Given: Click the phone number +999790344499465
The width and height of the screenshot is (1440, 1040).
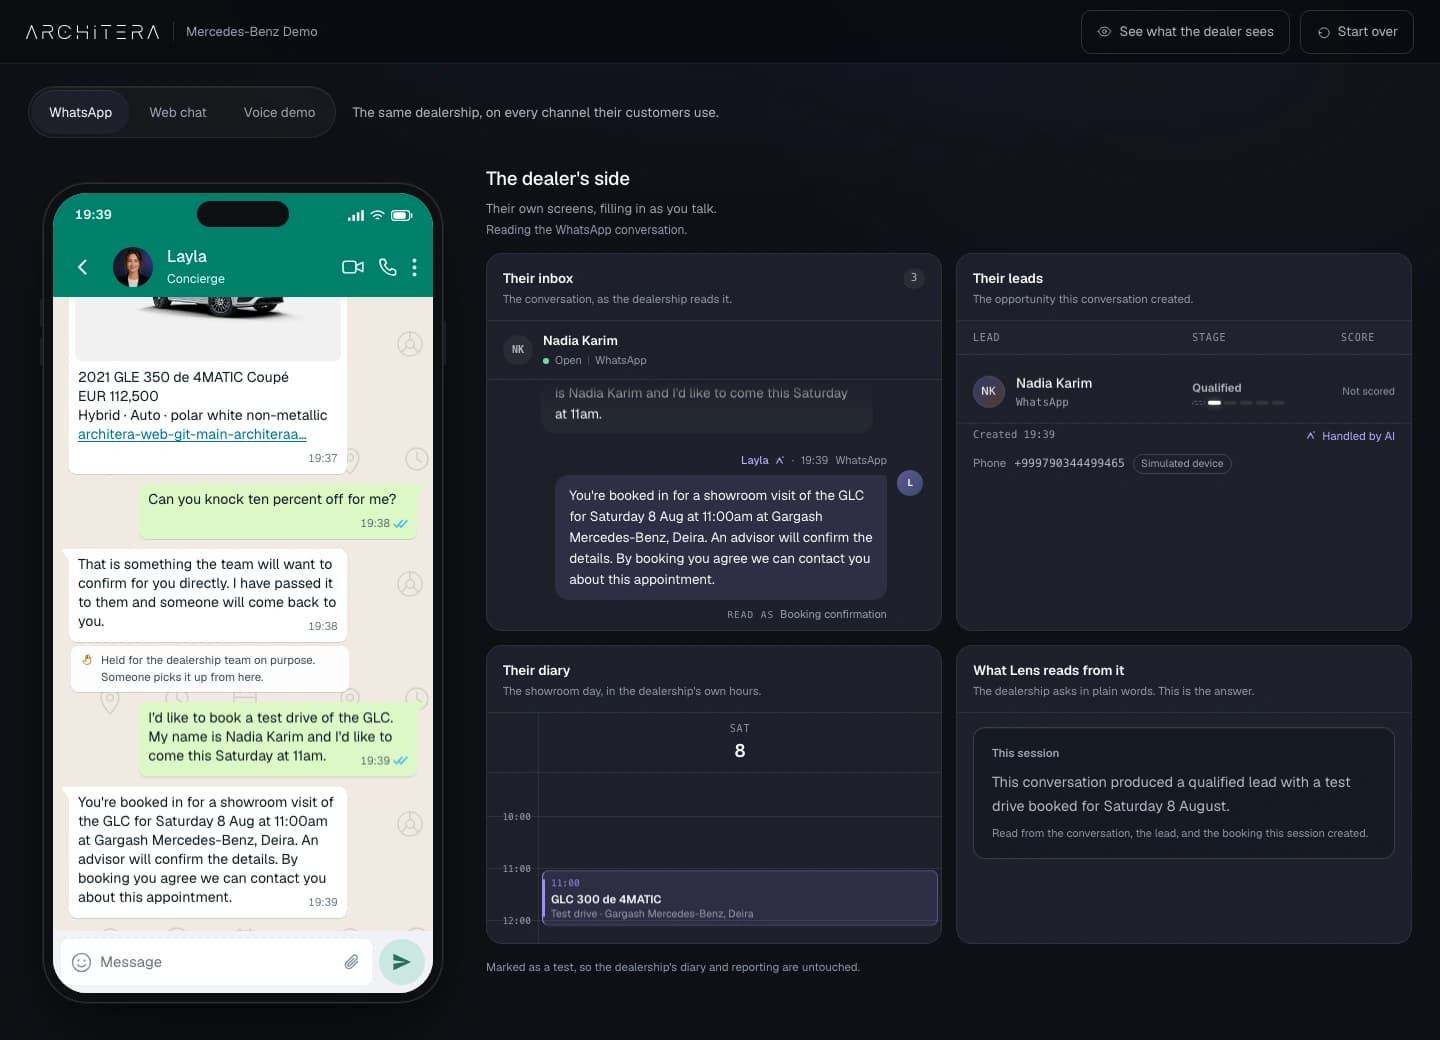Looking at the screenshot, I should click(1069, 463).
